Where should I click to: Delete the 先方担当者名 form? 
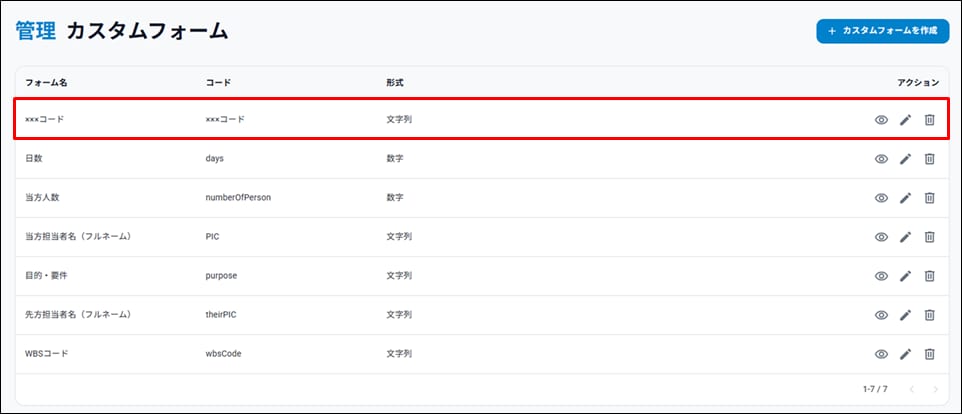pyautogui.click(x=929, y=315)
